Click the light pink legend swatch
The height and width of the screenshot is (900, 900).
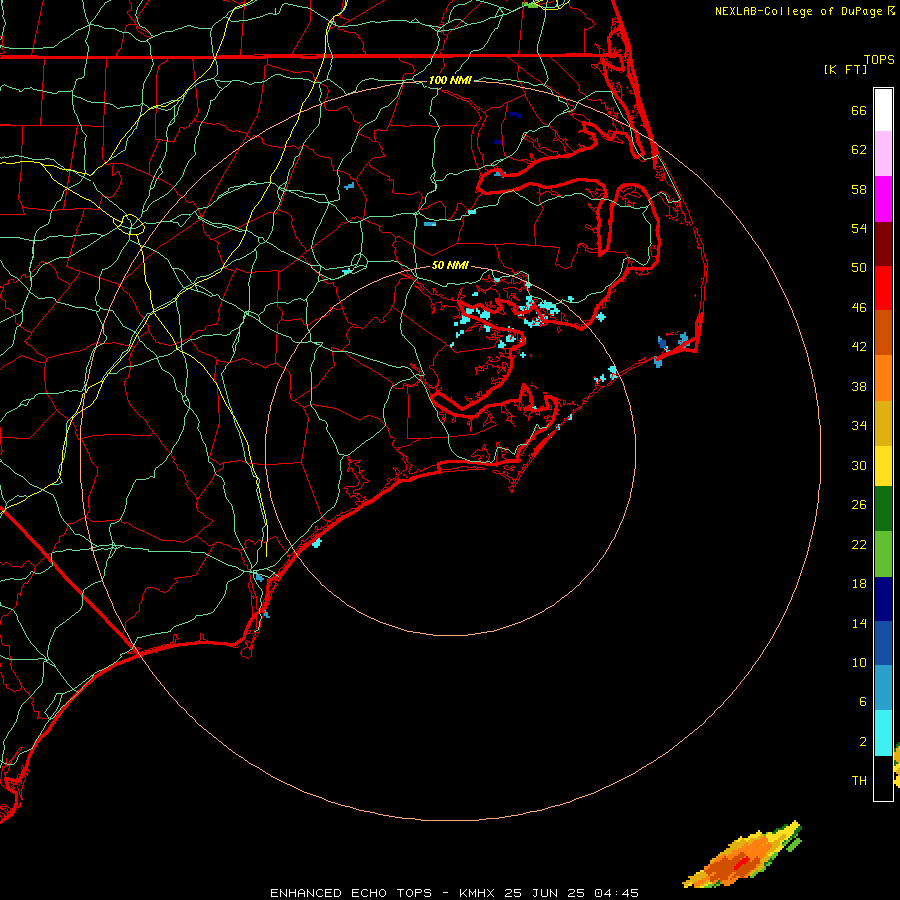tap(883, 154)
